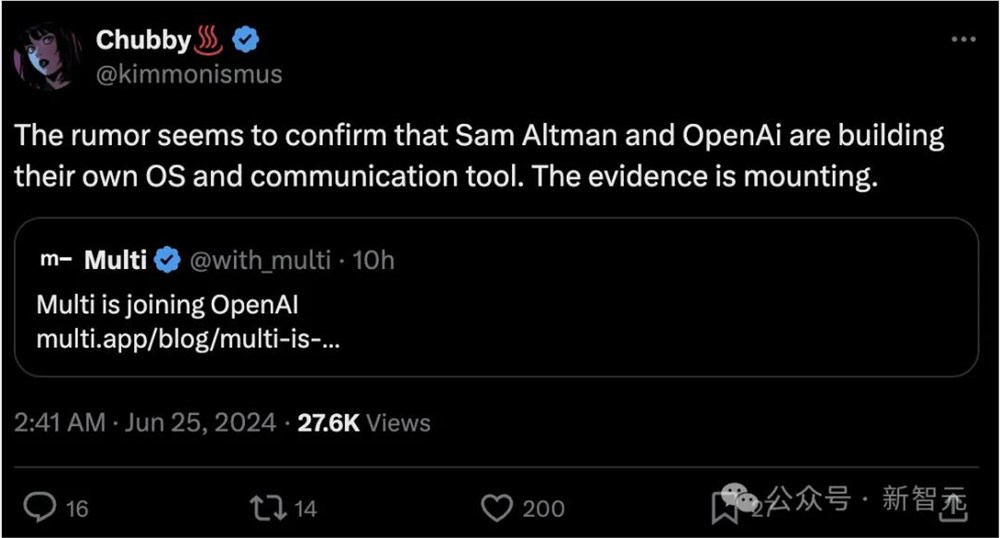The image size is (1000, 538).
Task: Click the blue verified badge beside Chubby
Action: tap(247, 40)
